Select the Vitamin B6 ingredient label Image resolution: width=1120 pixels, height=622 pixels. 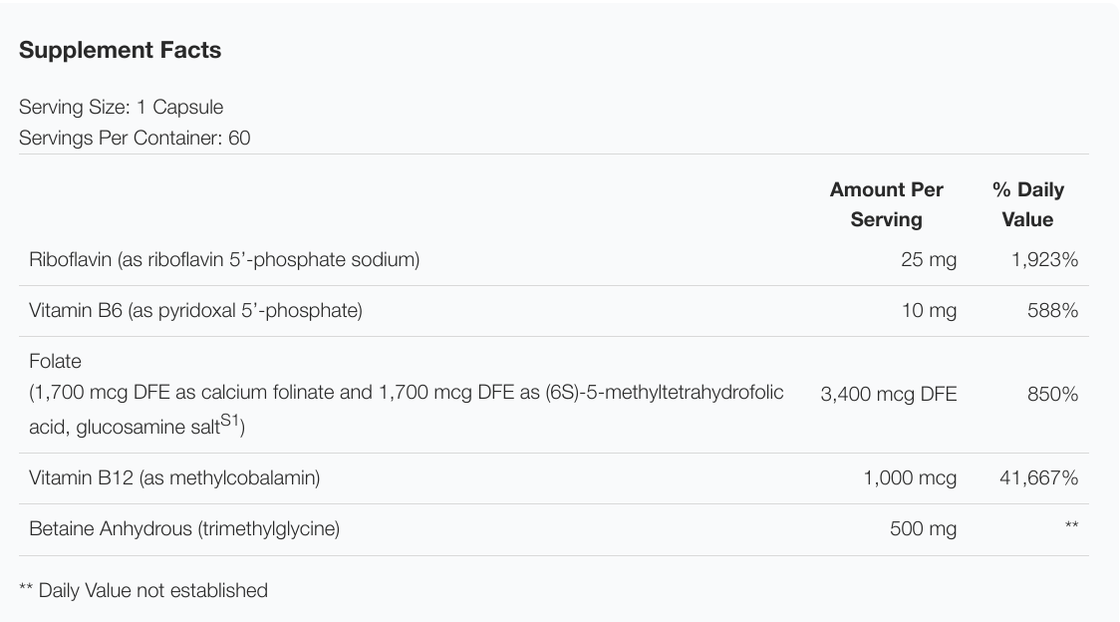point(195,311)
